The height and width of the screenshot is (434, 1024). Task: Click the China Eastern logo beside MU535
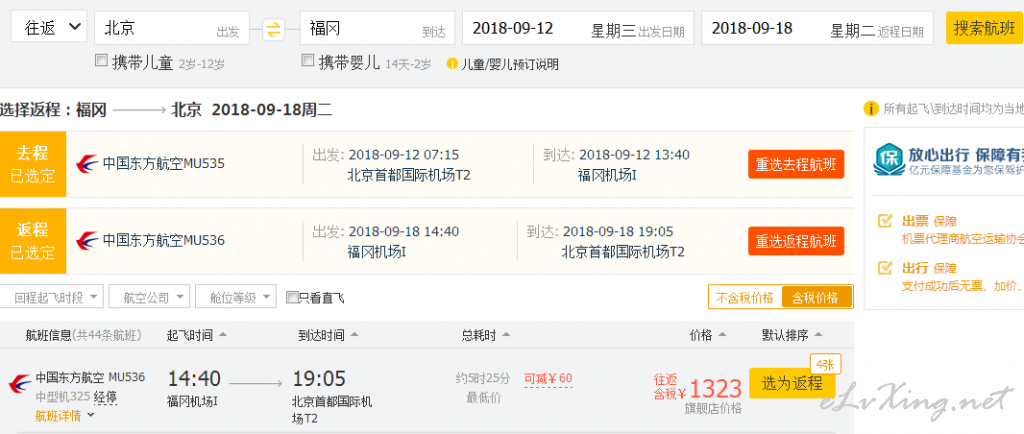point(87,164)
